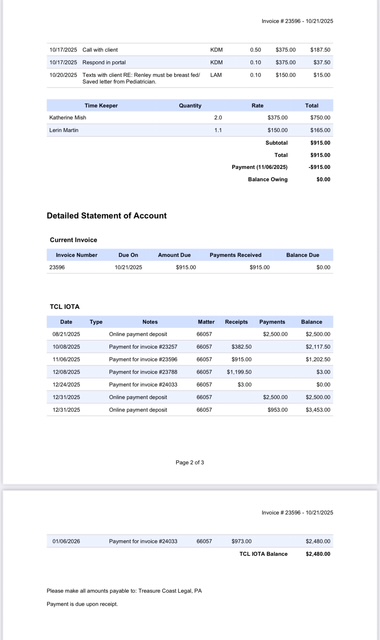Click the "1.1" quantity value
Image resolution: width=380 pixels, height=640 pixels.
[218, 130]
